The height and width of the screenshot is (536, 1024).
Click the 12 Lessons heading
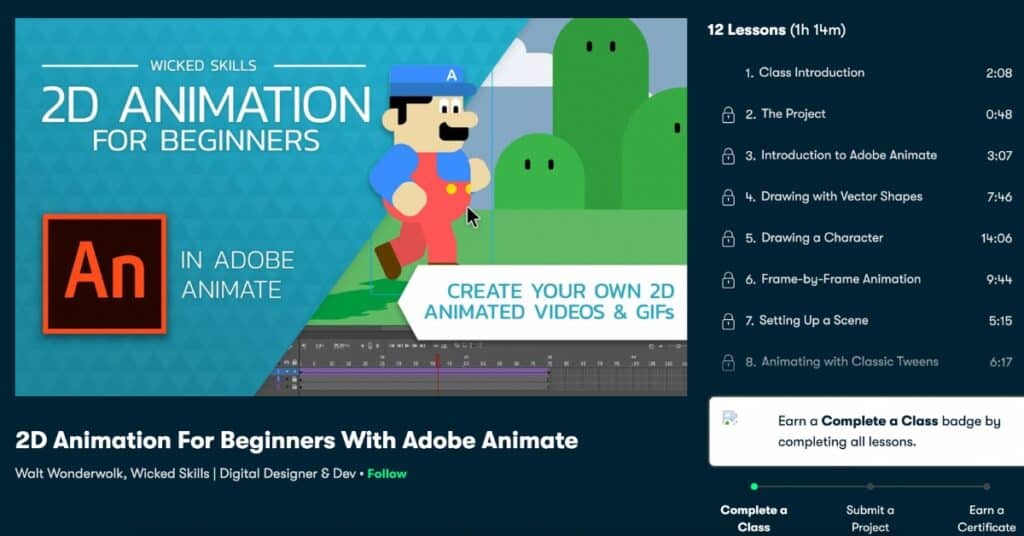776,30
